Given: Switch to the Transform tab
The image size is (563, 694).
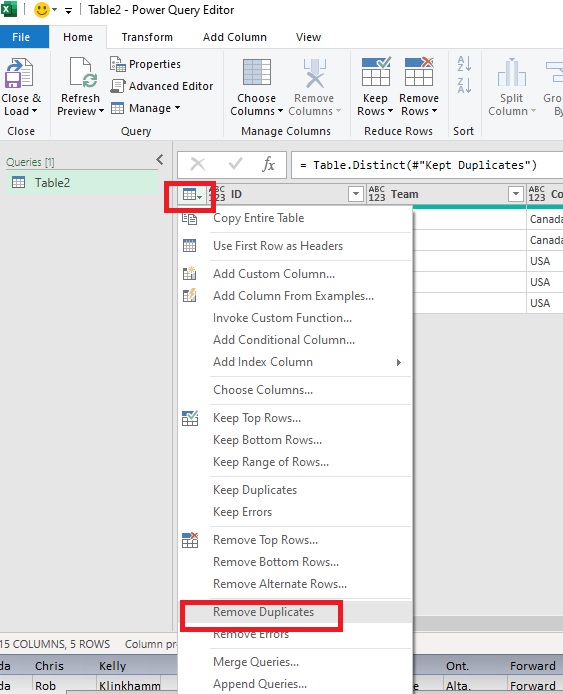Looking at the screenshot, I should 147,37.
